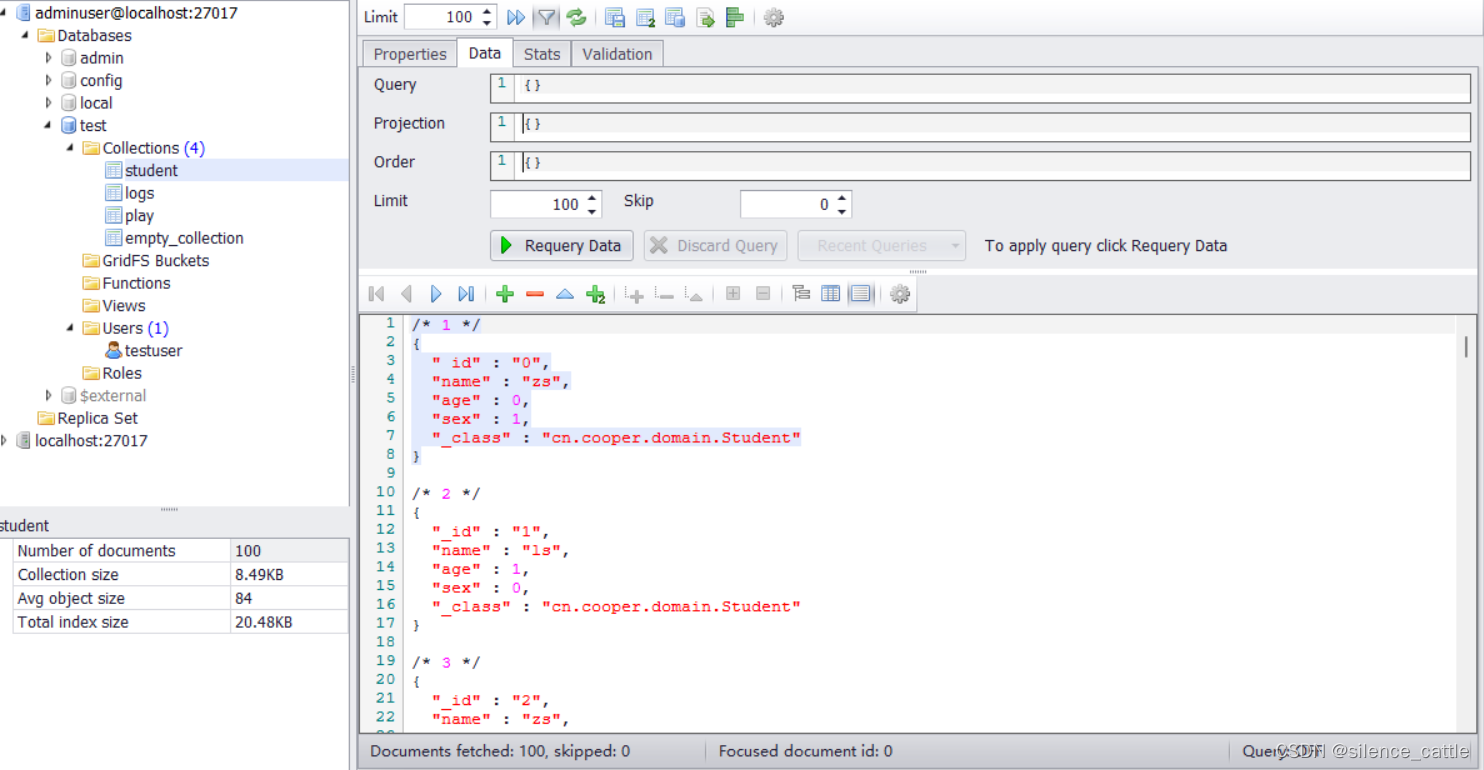Collapse the test database node

point(47,124)
